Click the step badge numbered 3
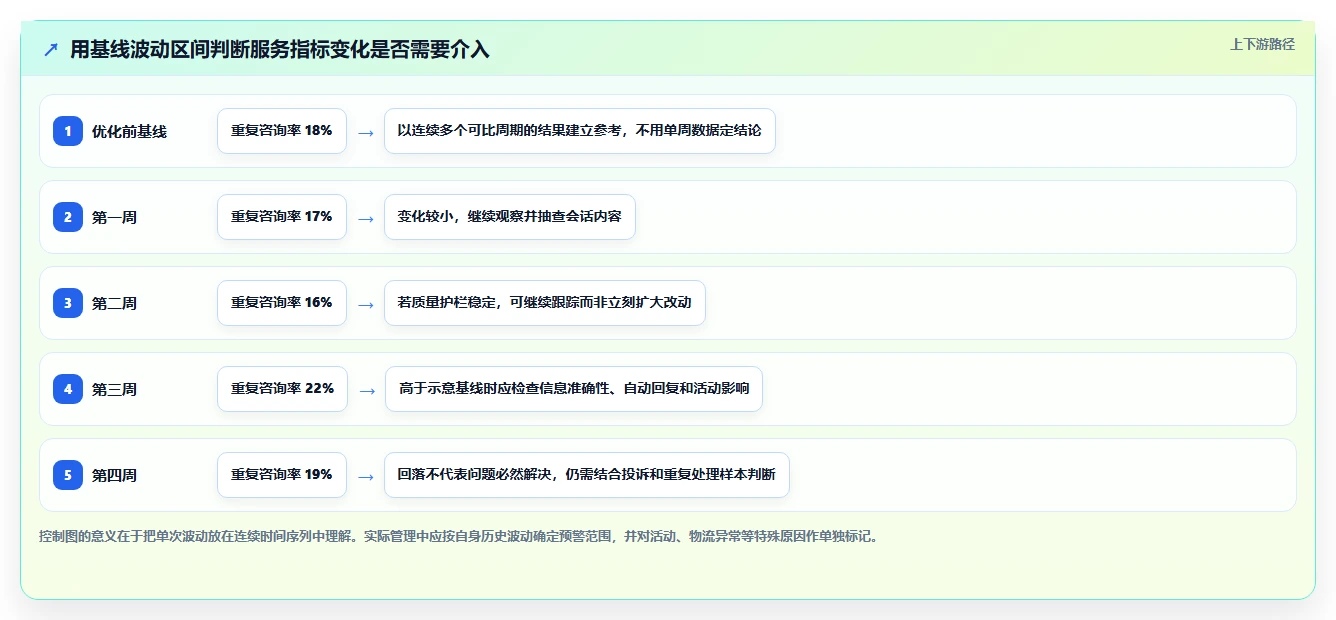This screenshot has height=620, width=1336. click(68, 303)
